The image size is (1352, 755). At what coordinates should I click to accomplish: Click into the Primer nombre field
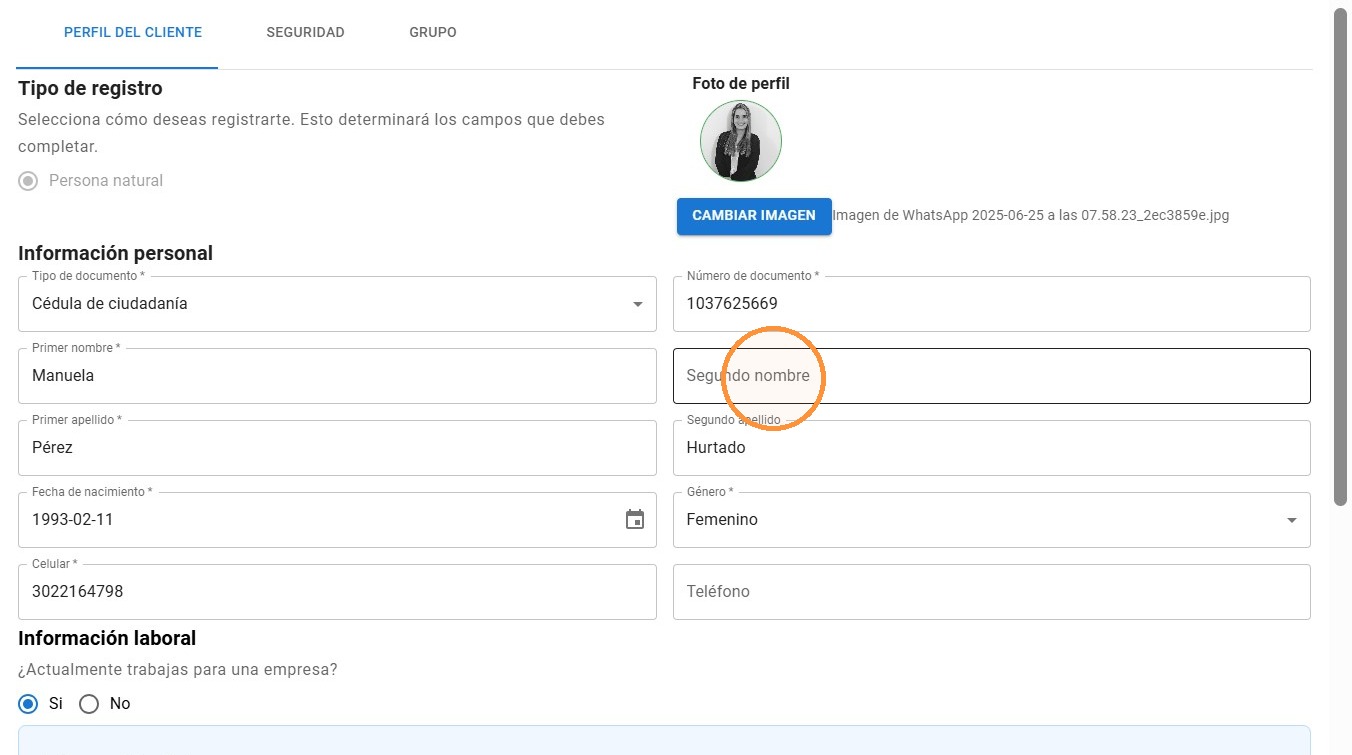click(x=337, y=376)
